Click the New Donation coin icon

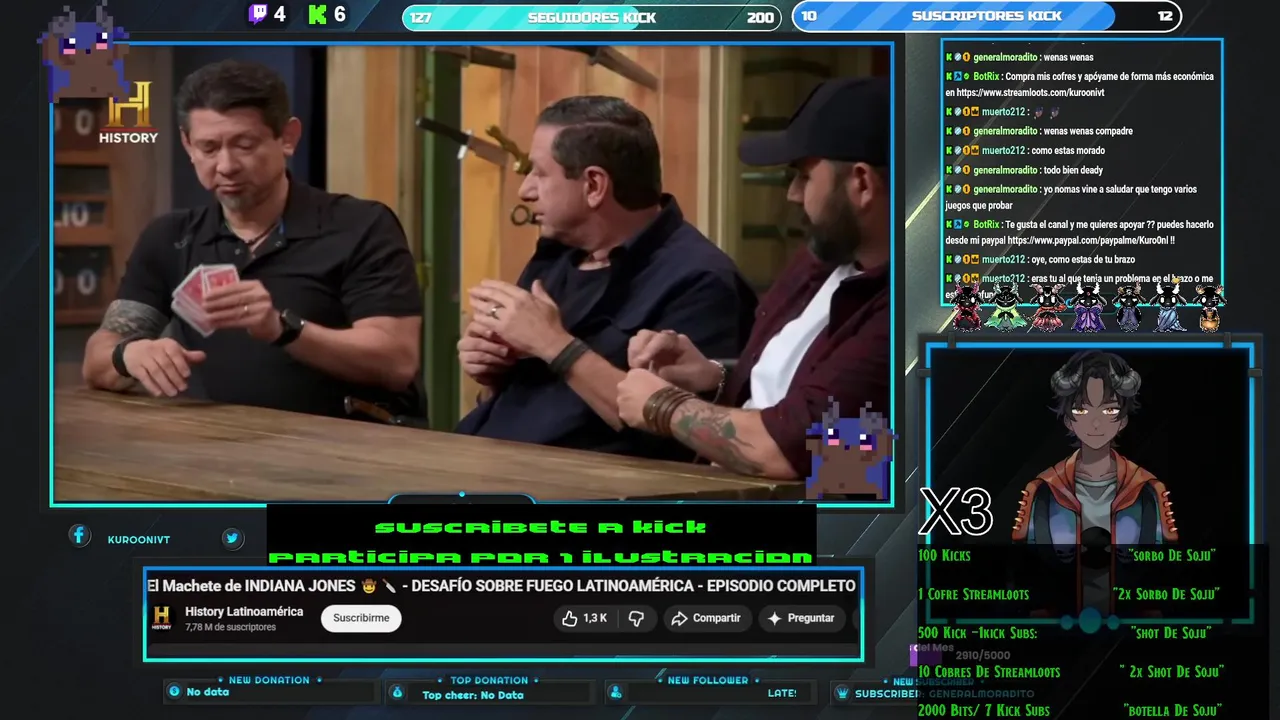pos(175,692)
